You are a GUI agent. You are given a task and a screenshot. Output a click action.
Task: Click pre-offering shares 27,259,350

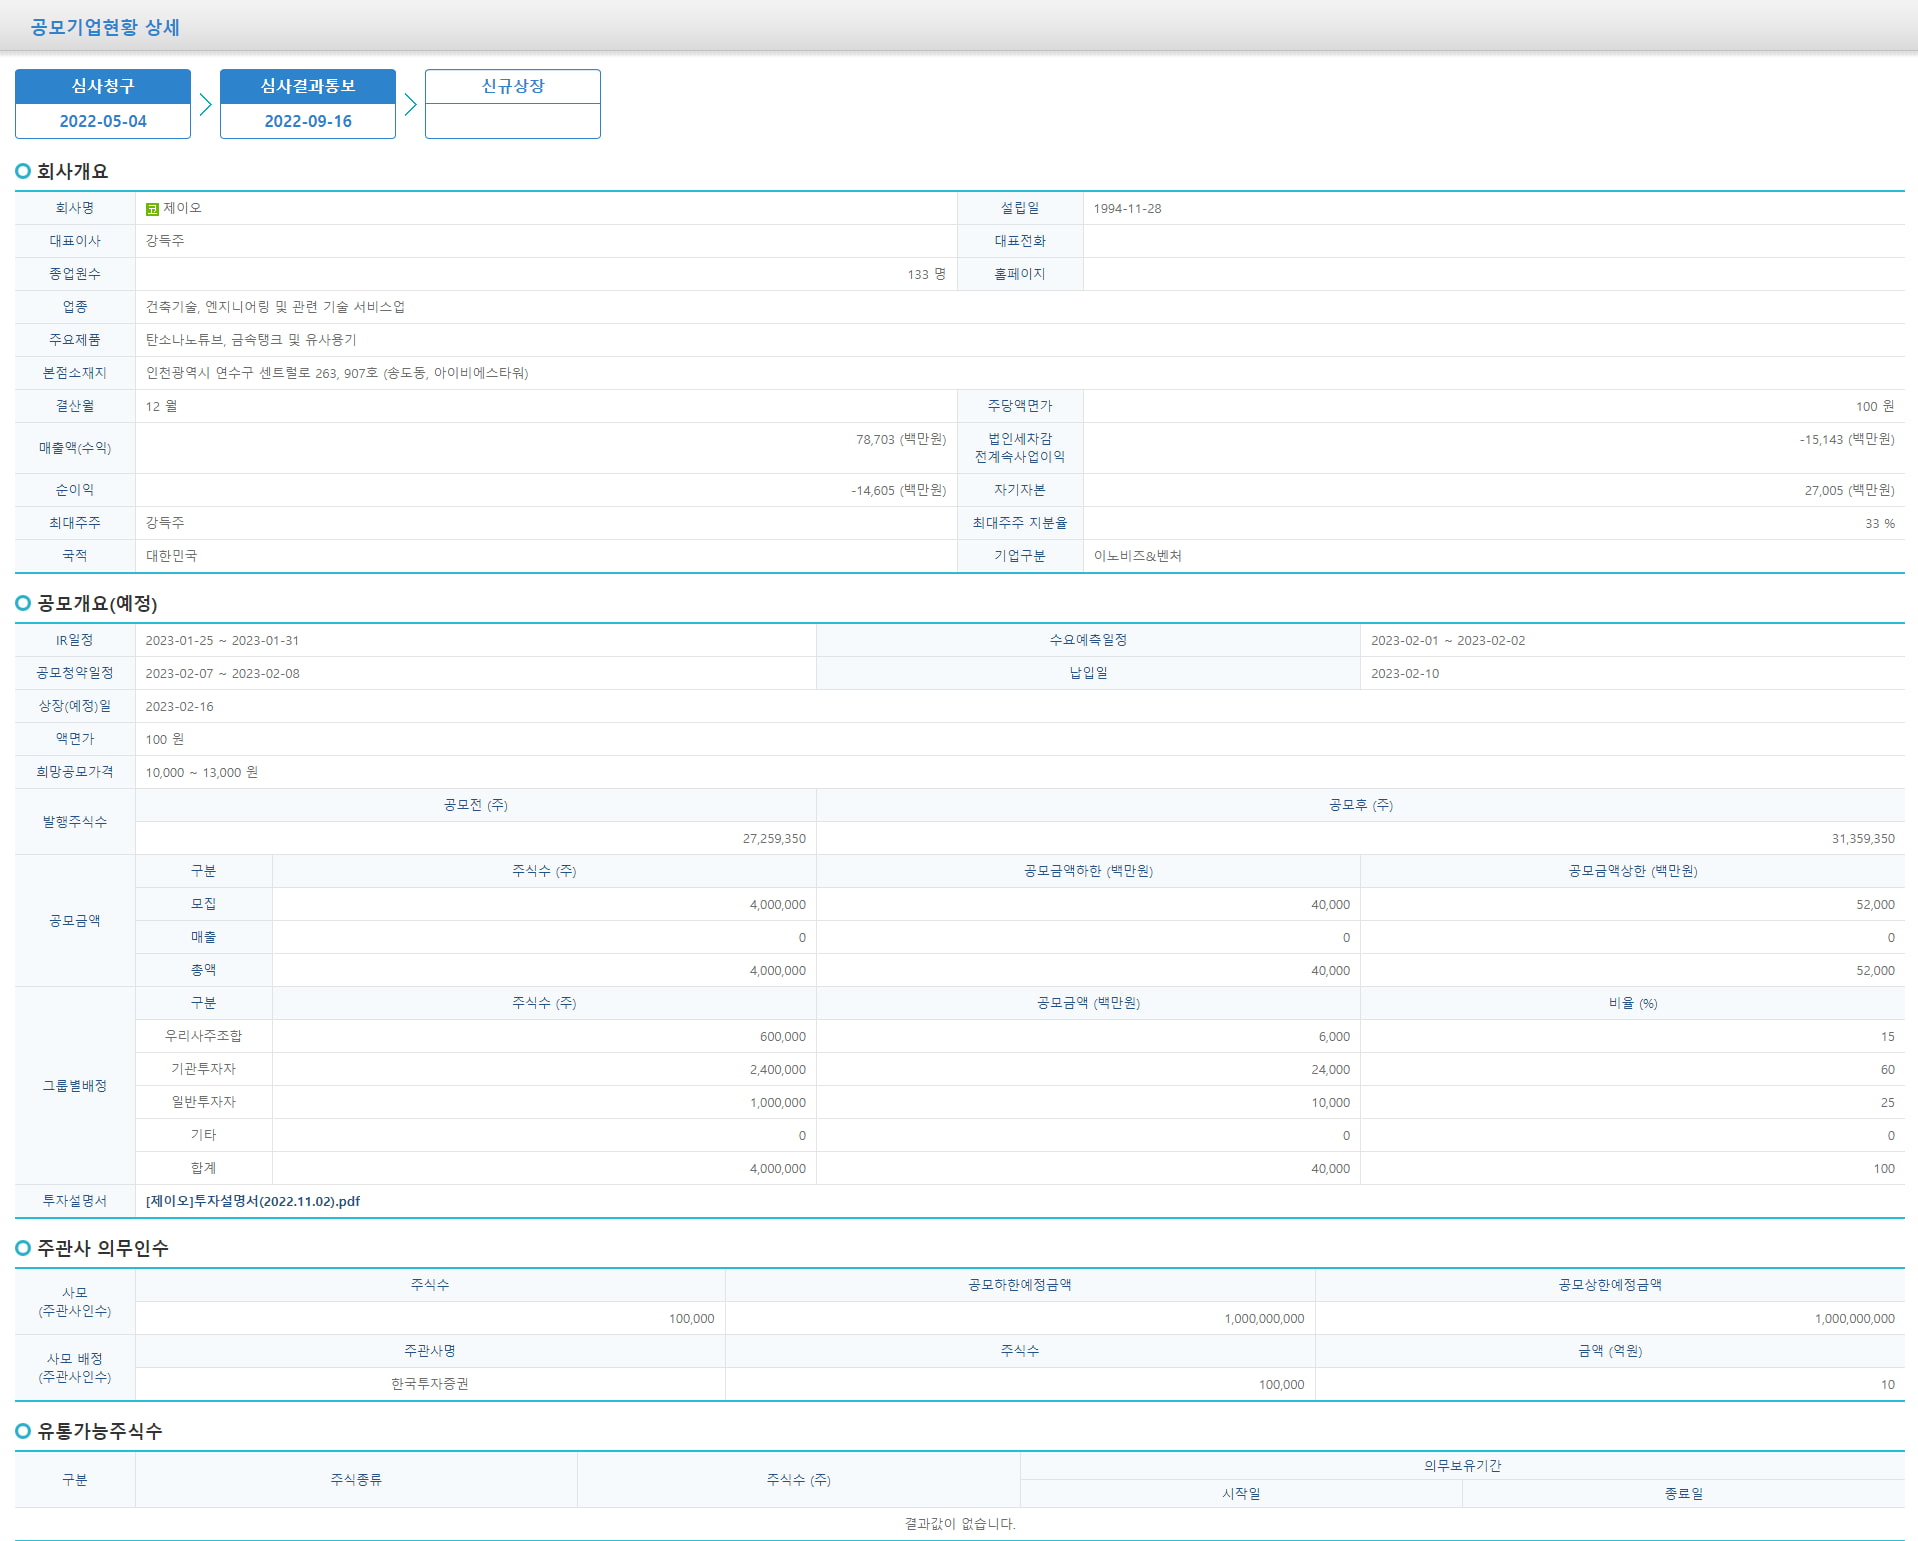774,839
